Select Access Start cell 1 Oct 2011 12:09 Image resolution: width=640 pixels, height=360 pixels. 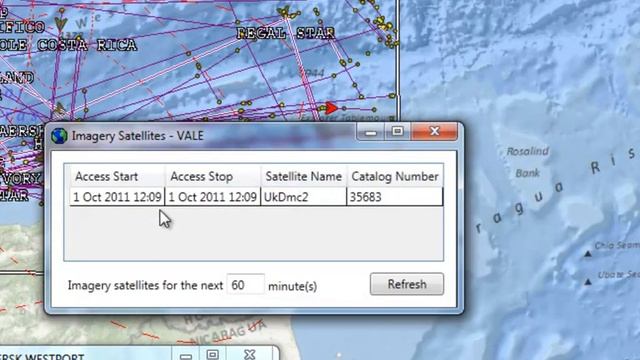click(x=117, y=197)
